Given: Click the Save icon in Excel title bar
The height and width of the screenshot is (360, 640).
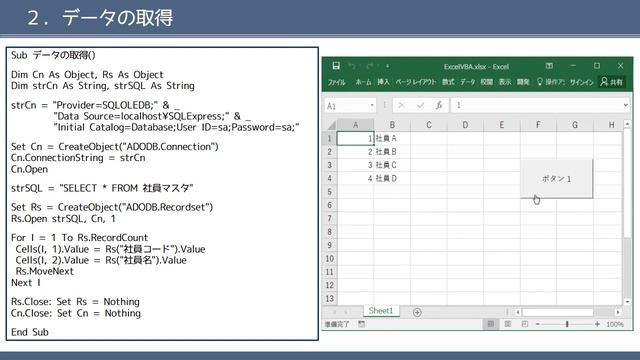Looking at the screenshot, I should coord(336,66).
